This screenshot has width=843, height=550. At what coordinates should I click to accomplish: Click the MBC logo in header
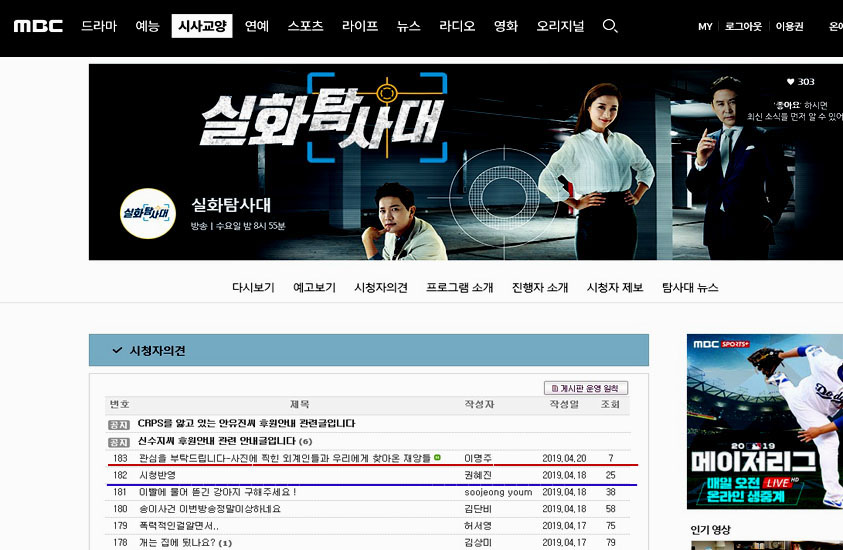(38, 26)
